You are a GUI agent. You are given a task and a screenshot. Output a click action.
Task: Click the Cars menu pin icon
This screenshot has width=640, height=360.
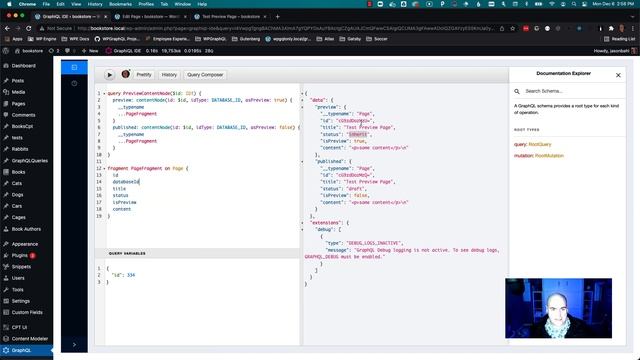[x=6, y=206]
